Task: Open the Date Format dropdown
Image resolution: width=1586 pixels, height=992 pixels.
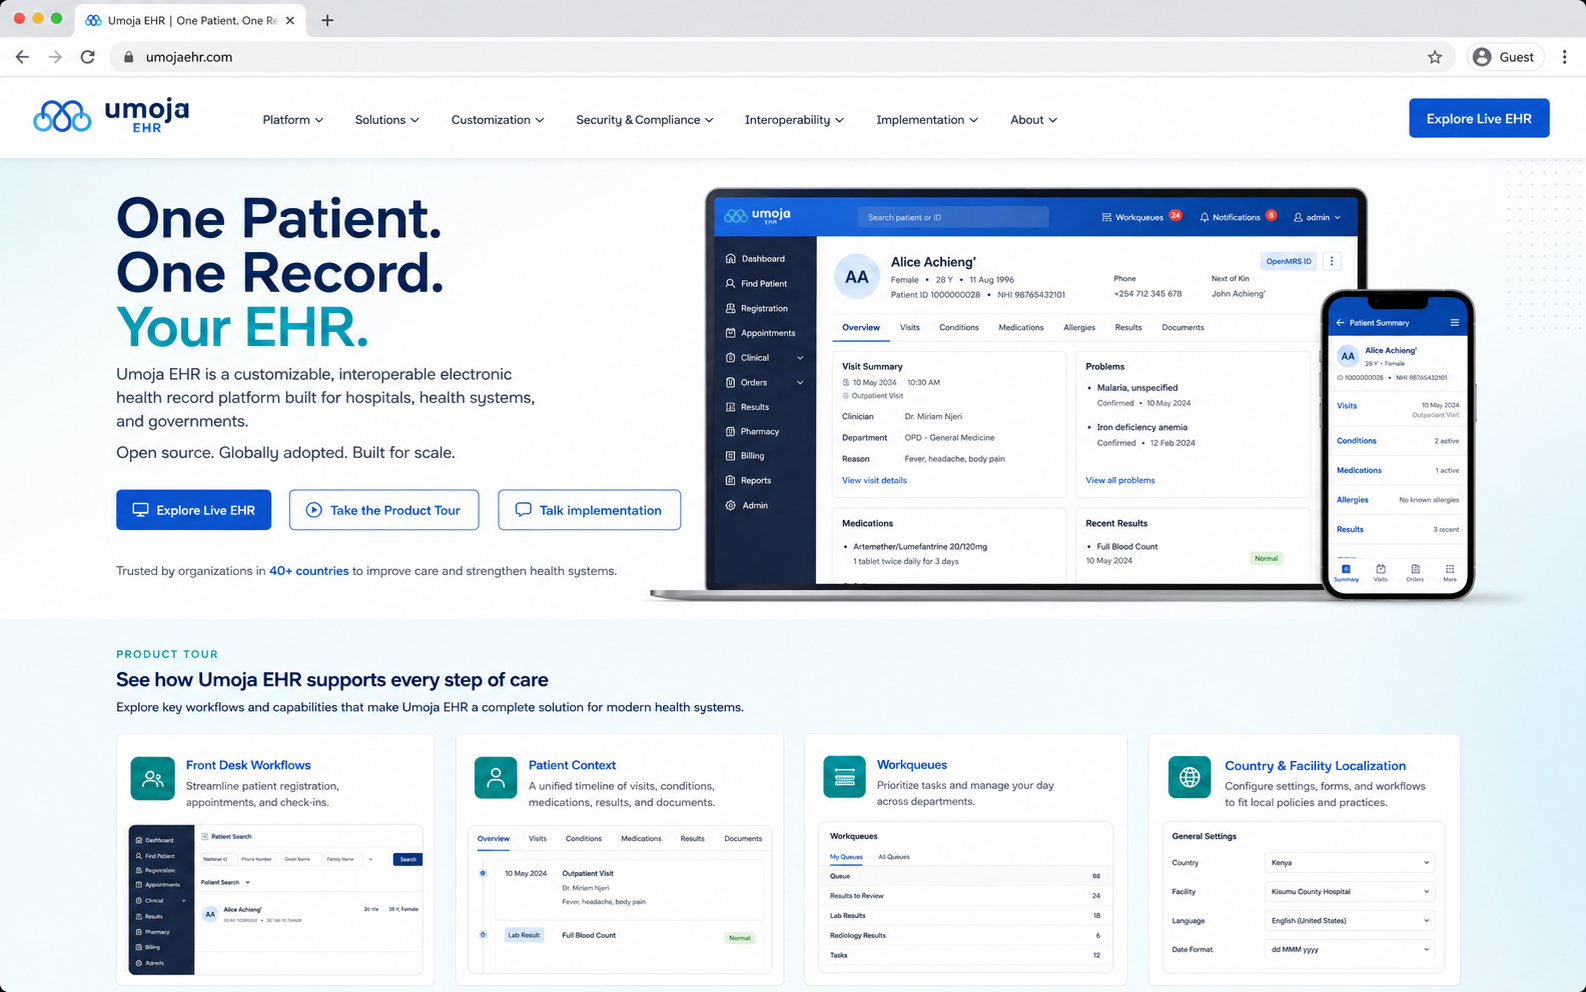Action: point(1349,950)
